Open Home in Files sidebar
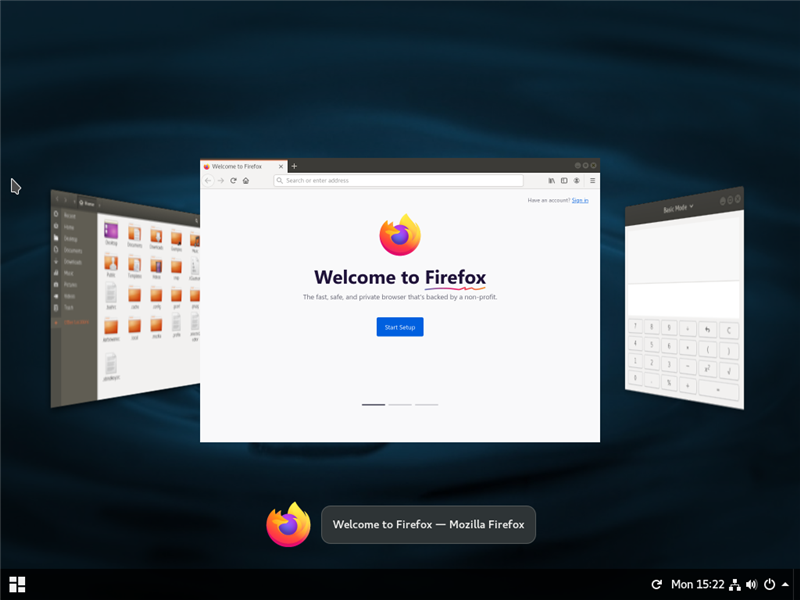Viewport: 800px width, 600px height. click(x=69, y=228)
